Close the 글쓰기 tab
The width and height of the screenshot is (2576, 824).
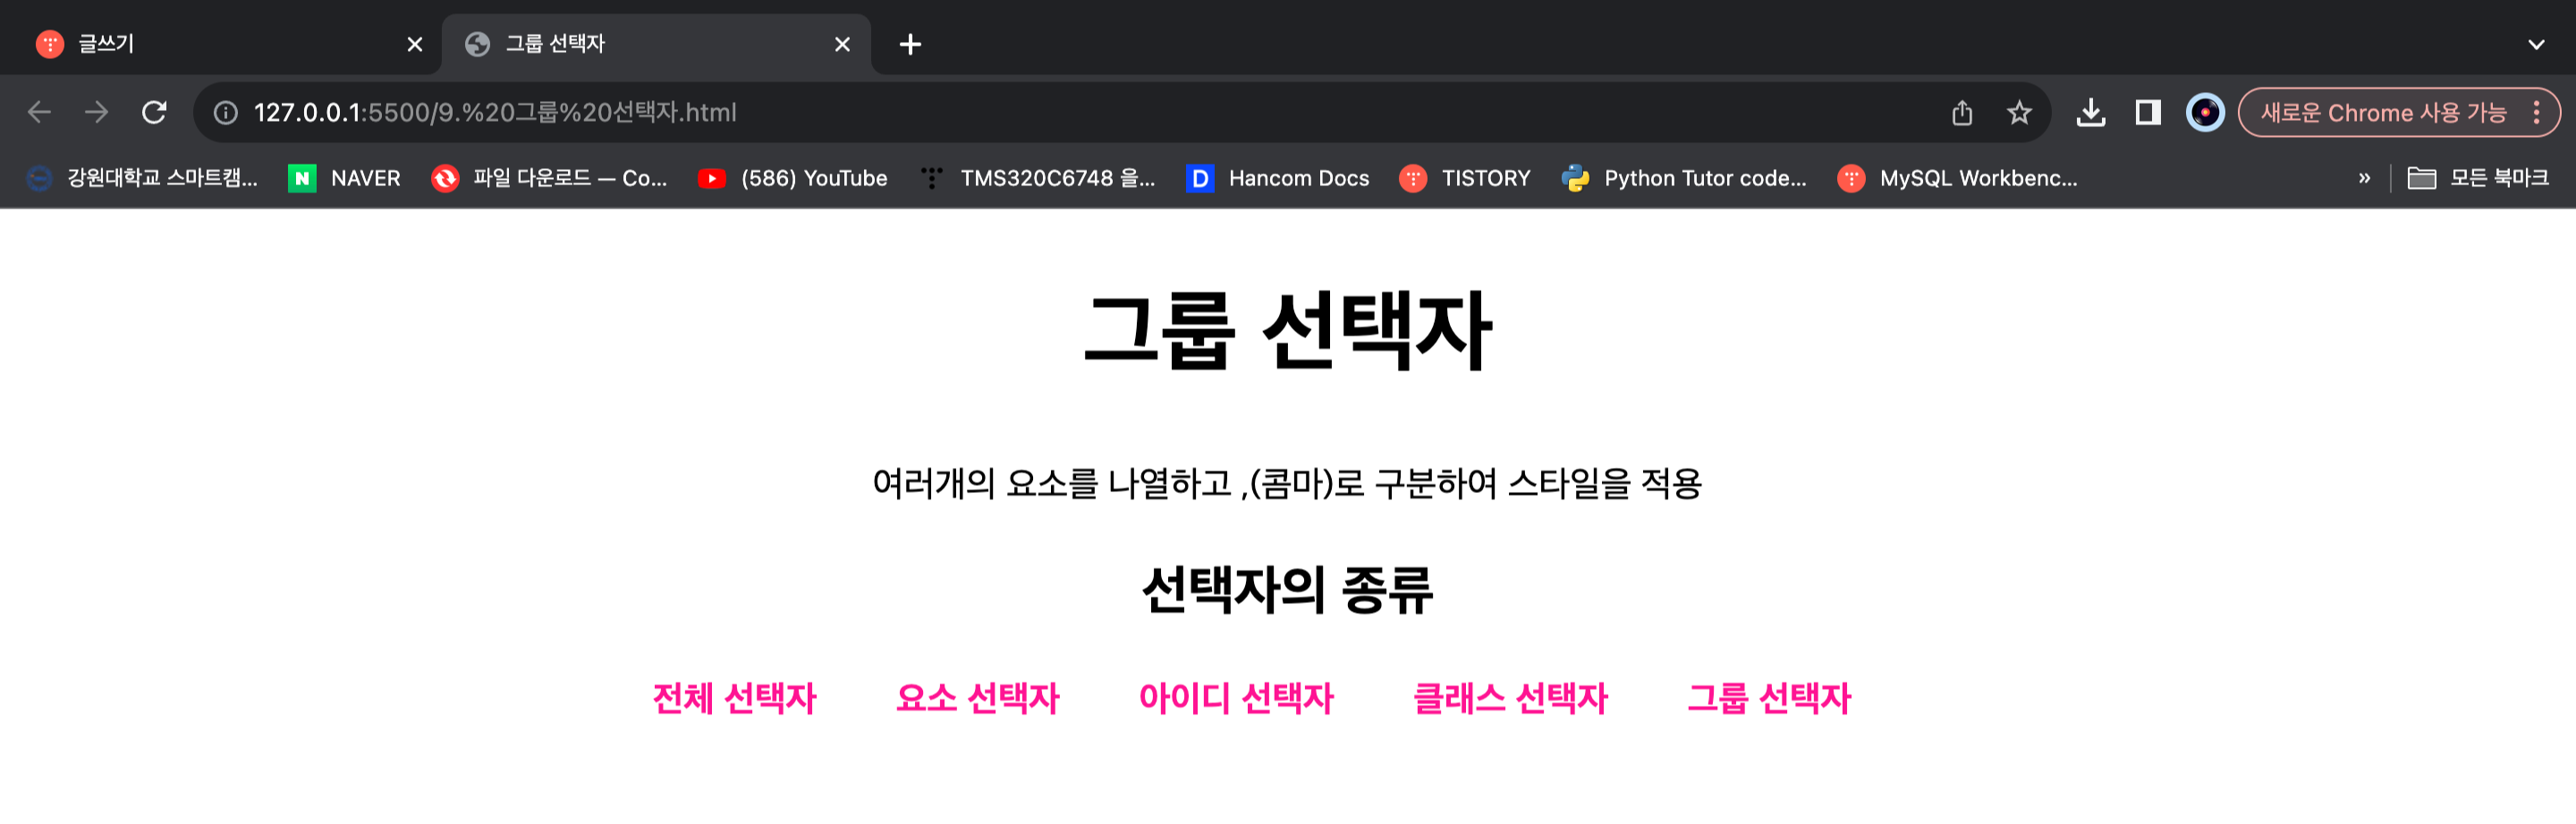pos(415,44)
